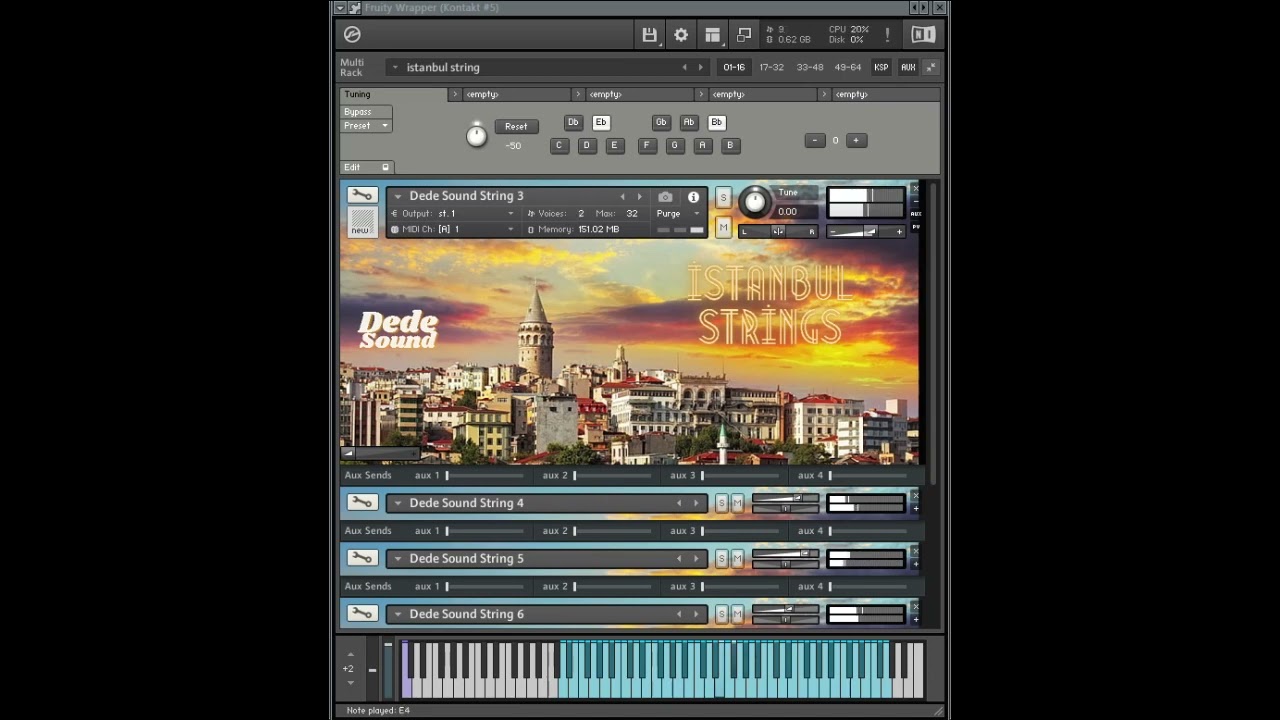Solo Dede Sound String 3
The width and height of the screenshot is (1280, 720).
[x=723, y=197]
